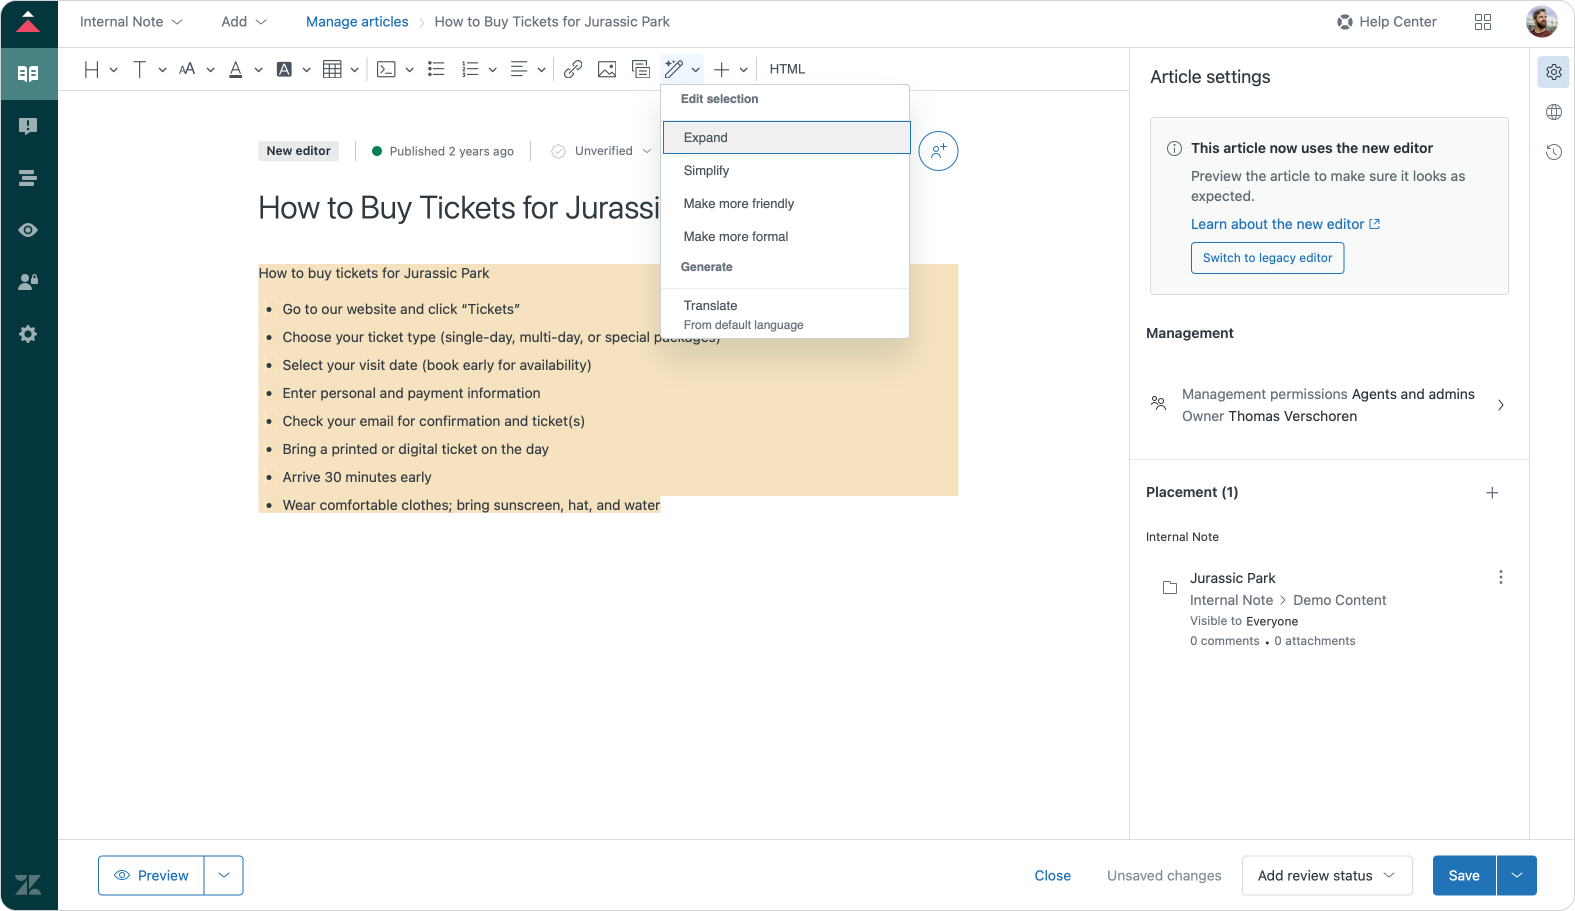This screenshot has height=911, width=1575.
Task: Choose Translate from default language
Action: click(786, 314)
